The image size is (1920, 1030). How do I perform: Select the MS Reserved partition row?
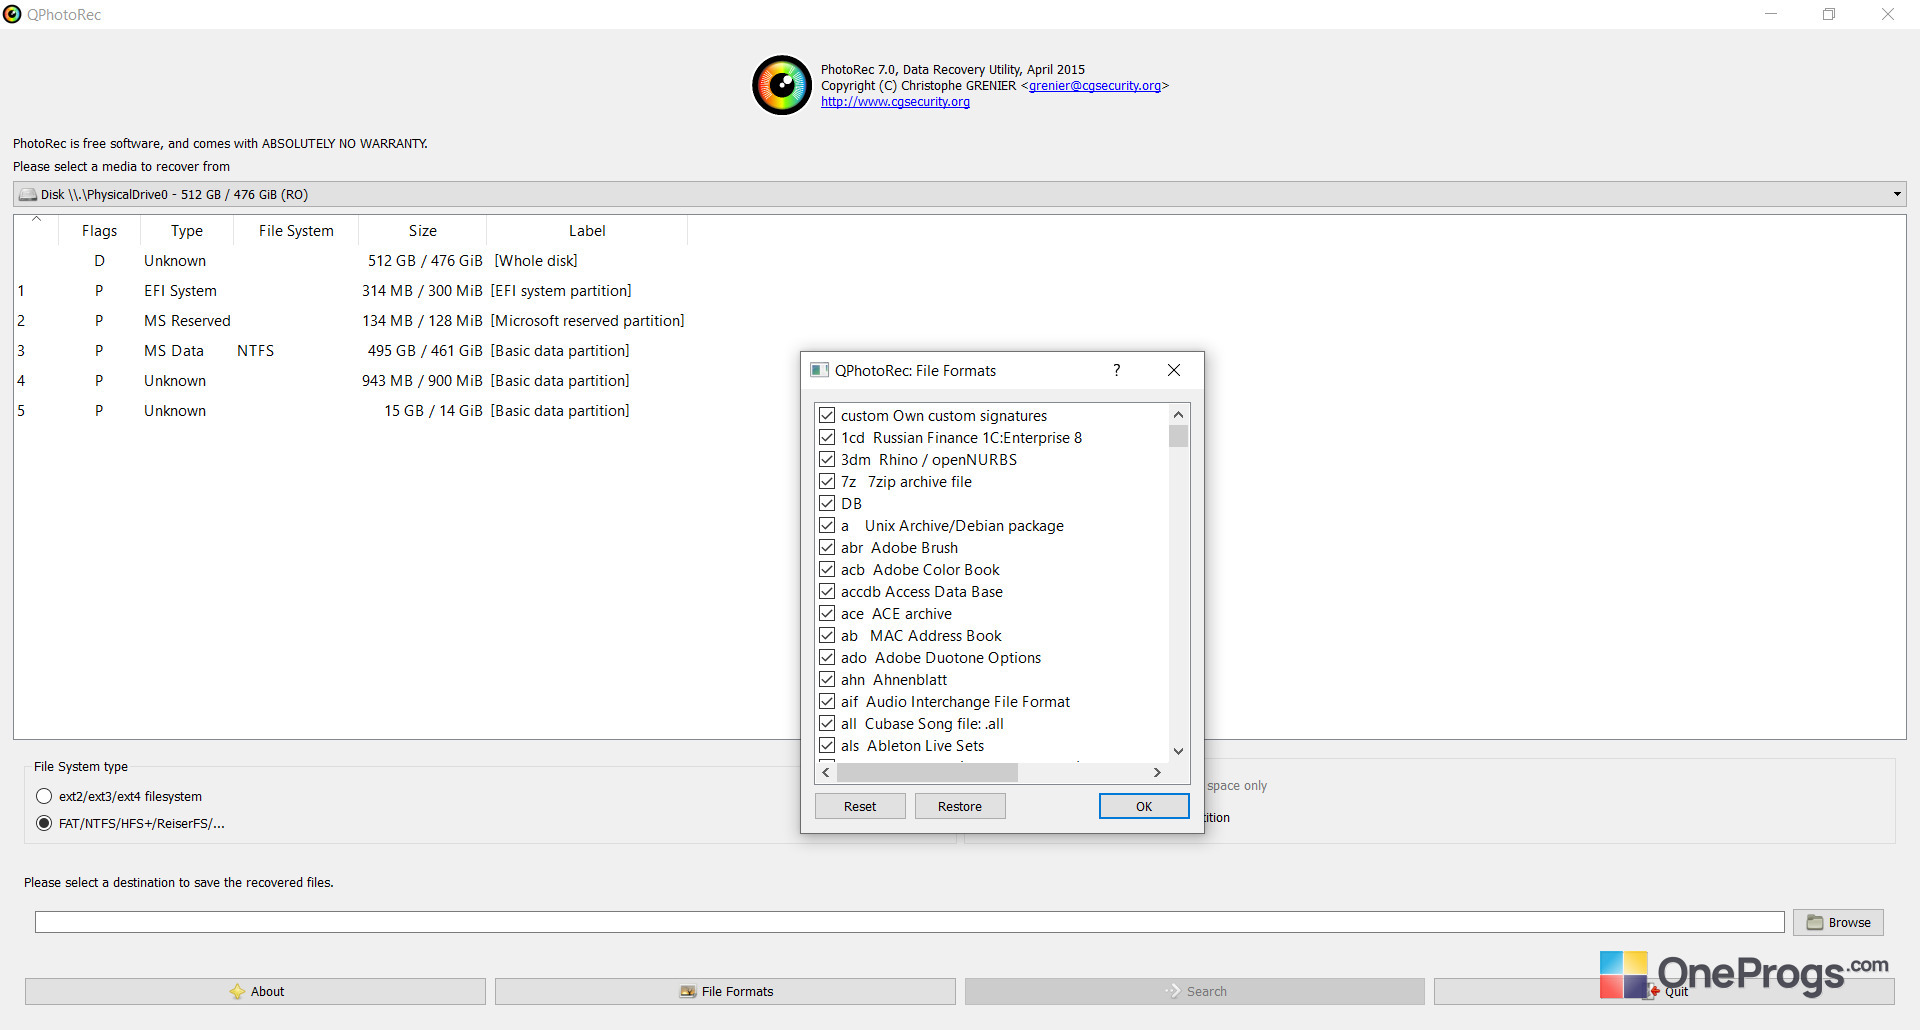click(x=351, y=321)
